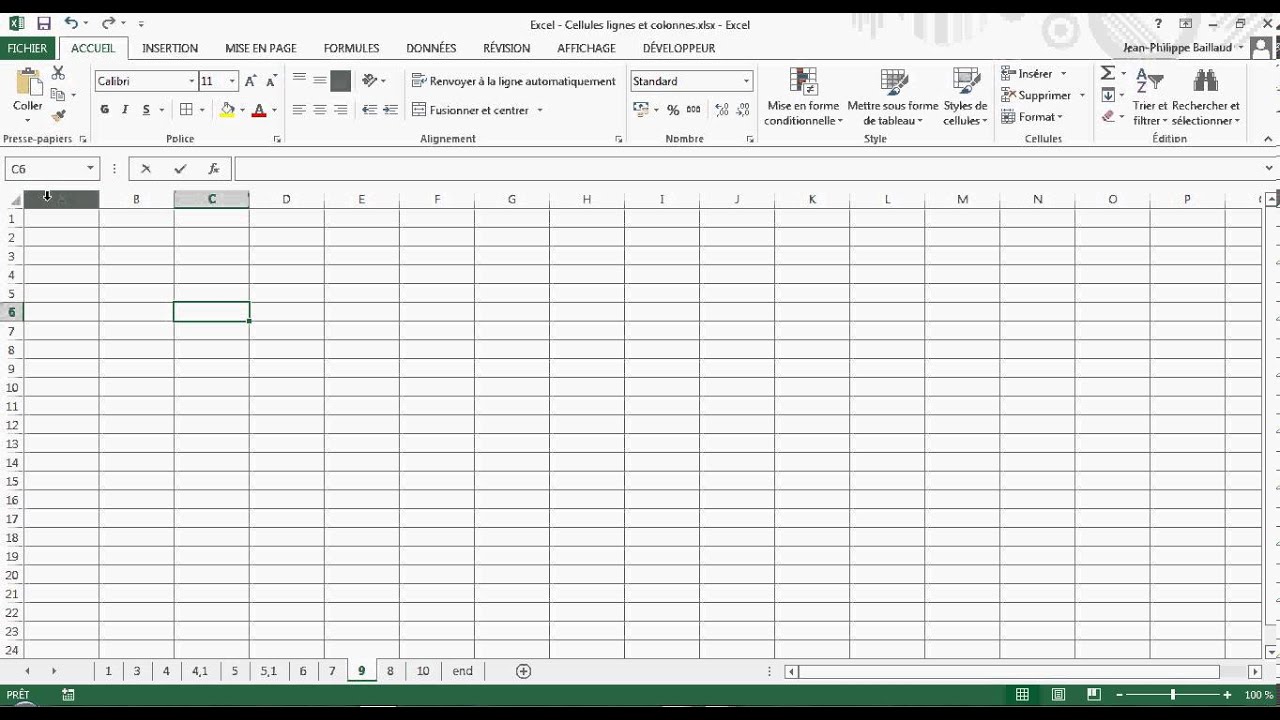Click the Fill down arrow icon
The height and width of the screenshot is (720, 1280).
point(1107,95)
